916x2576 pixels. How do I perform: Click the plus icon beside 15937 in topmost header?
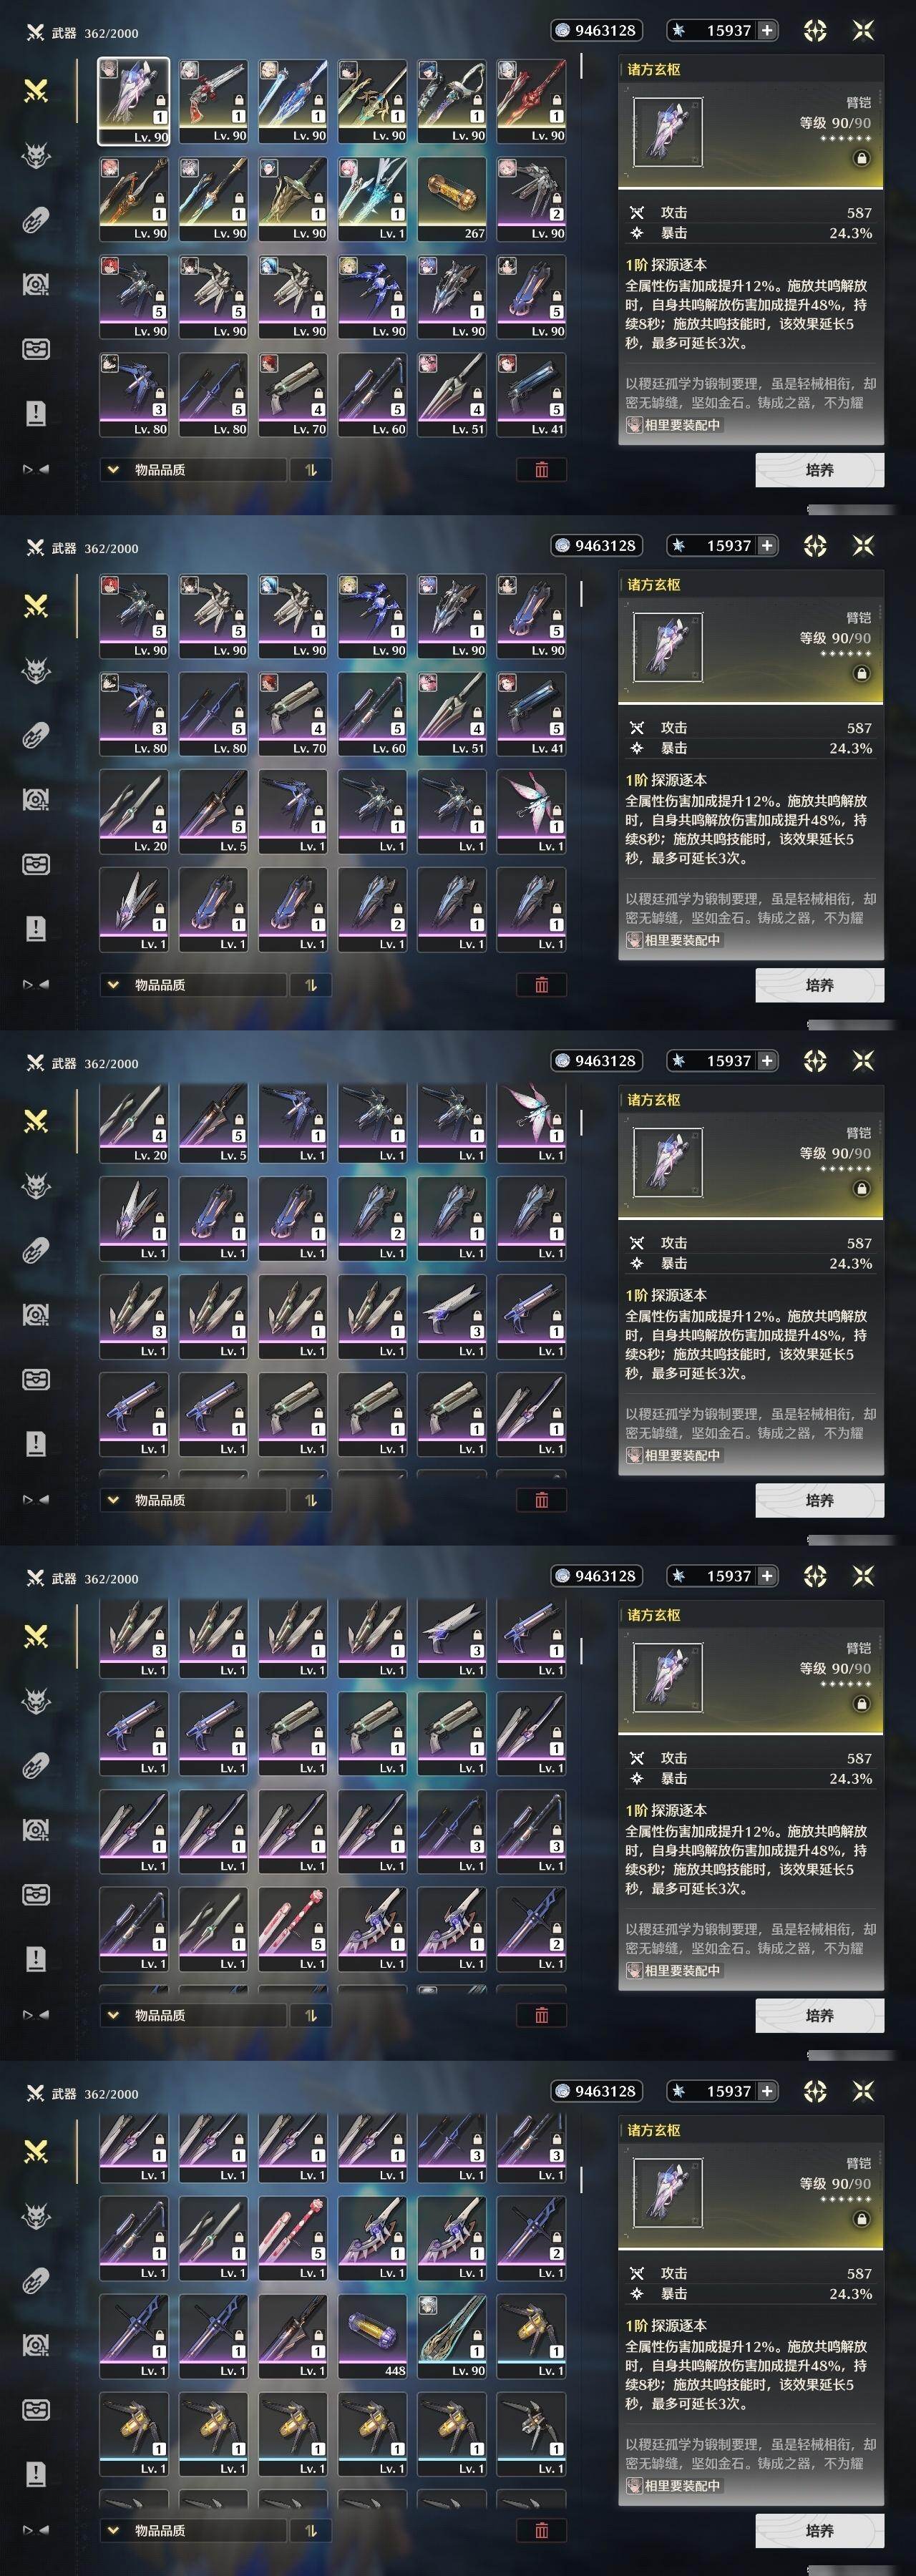point(767,31)
